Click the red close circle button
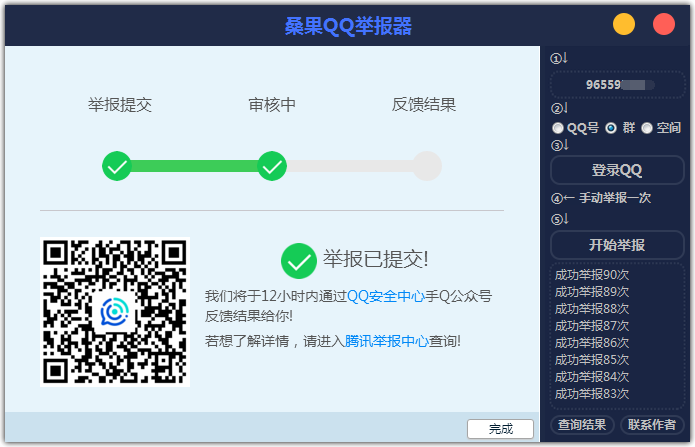The image size is (695, 447). click(x=664, y=25)
